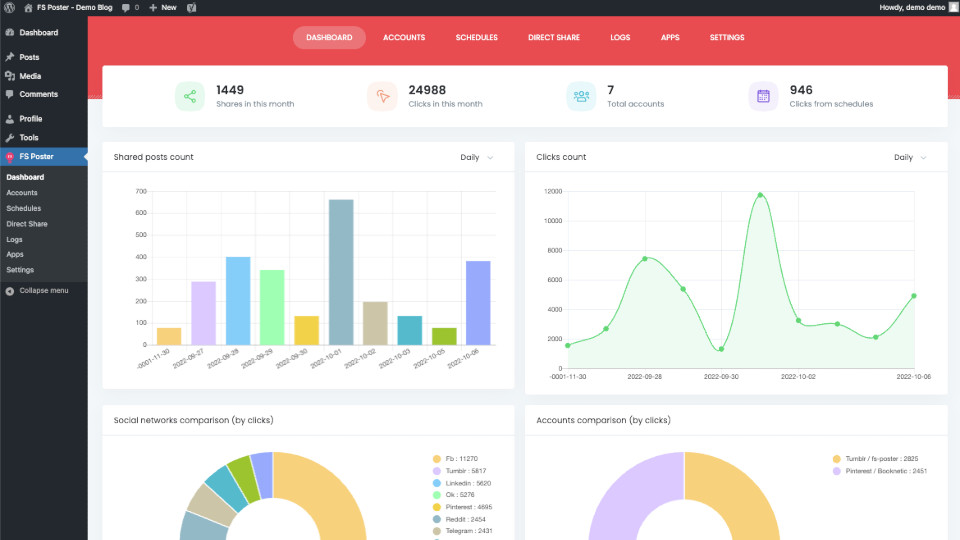Click the Tools wrench icon

point(10,138)
